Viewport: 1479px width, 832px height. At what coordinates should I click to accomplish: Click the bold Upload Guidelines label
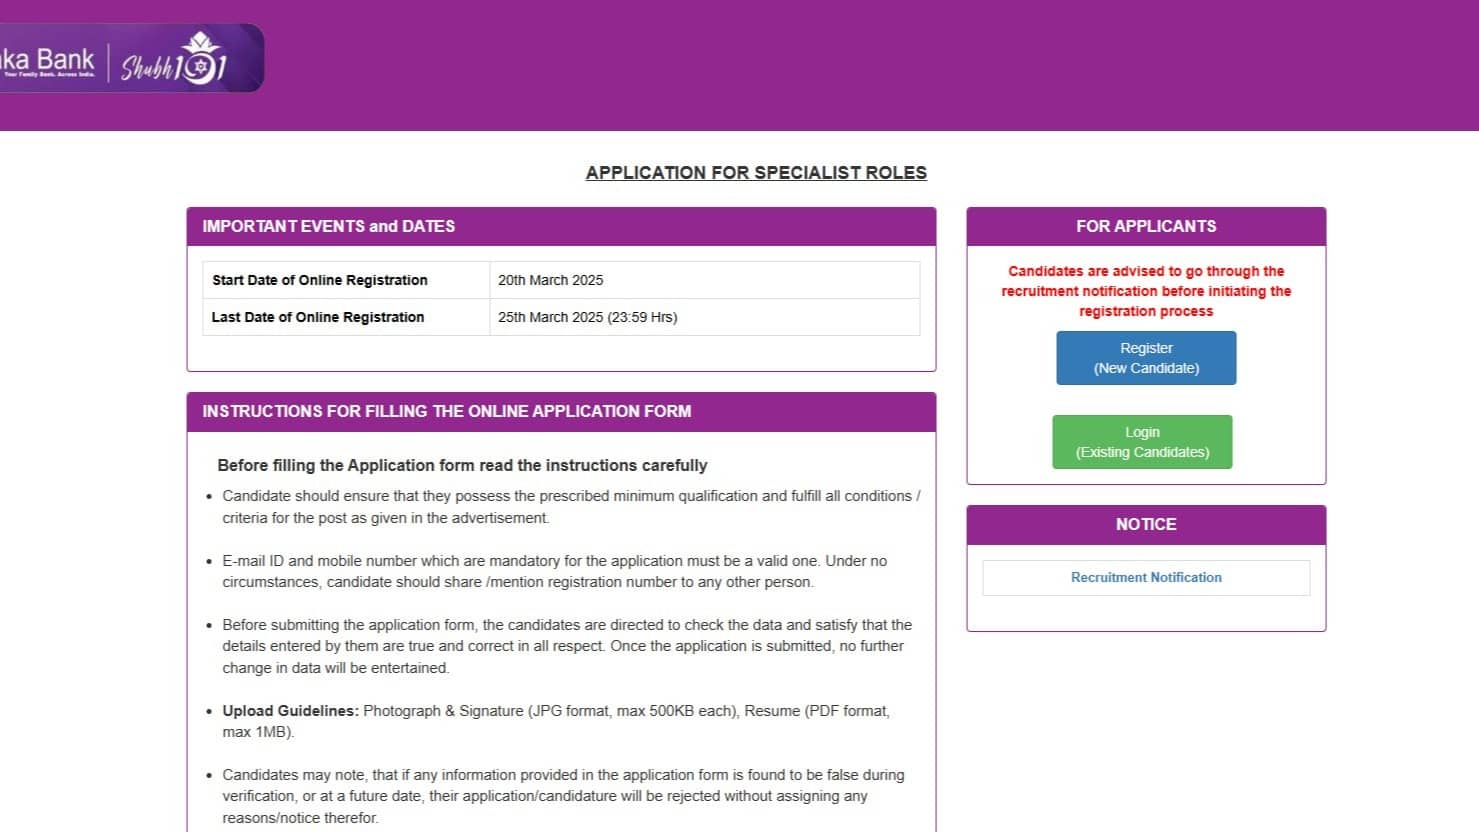coord(290,711)
